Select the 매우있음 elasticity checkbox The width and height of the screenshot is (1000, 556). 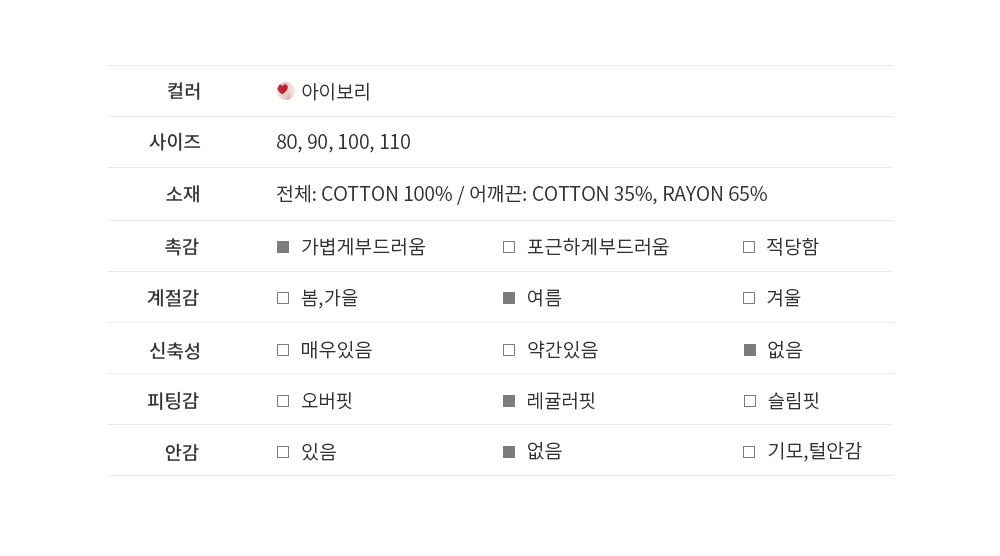283,350
